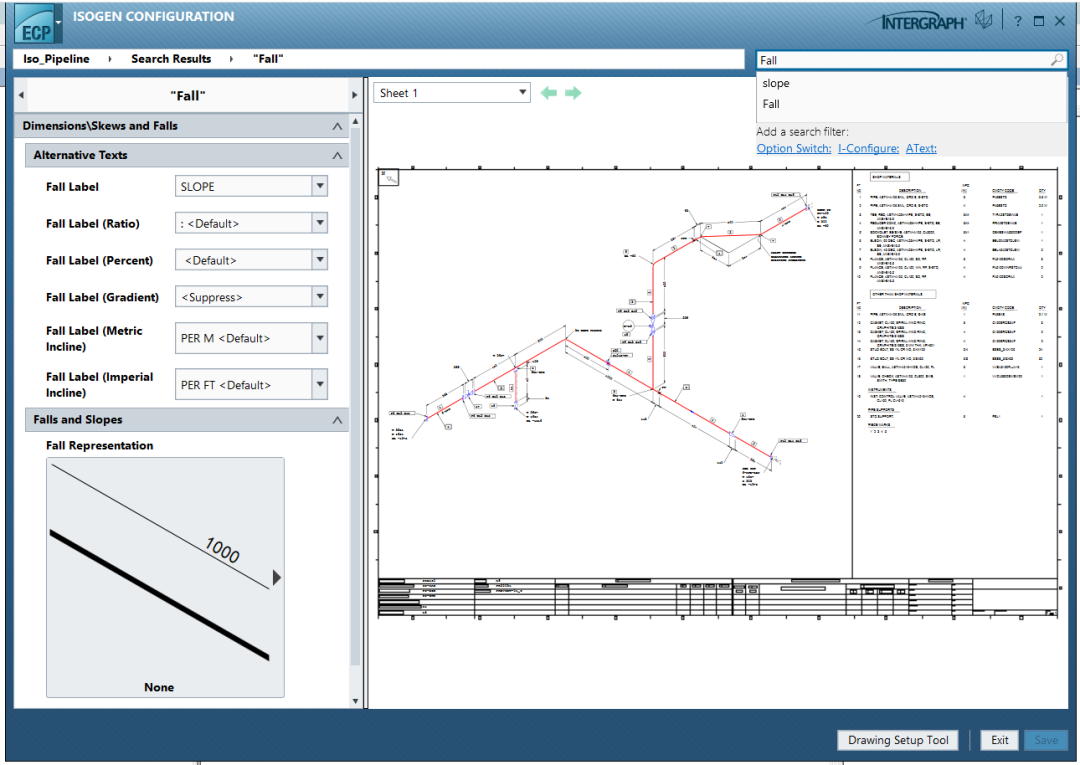Go to next sheet with green right arrow
The width and height of the screenshot is (1080, 765).
click(x=573, y=93)
